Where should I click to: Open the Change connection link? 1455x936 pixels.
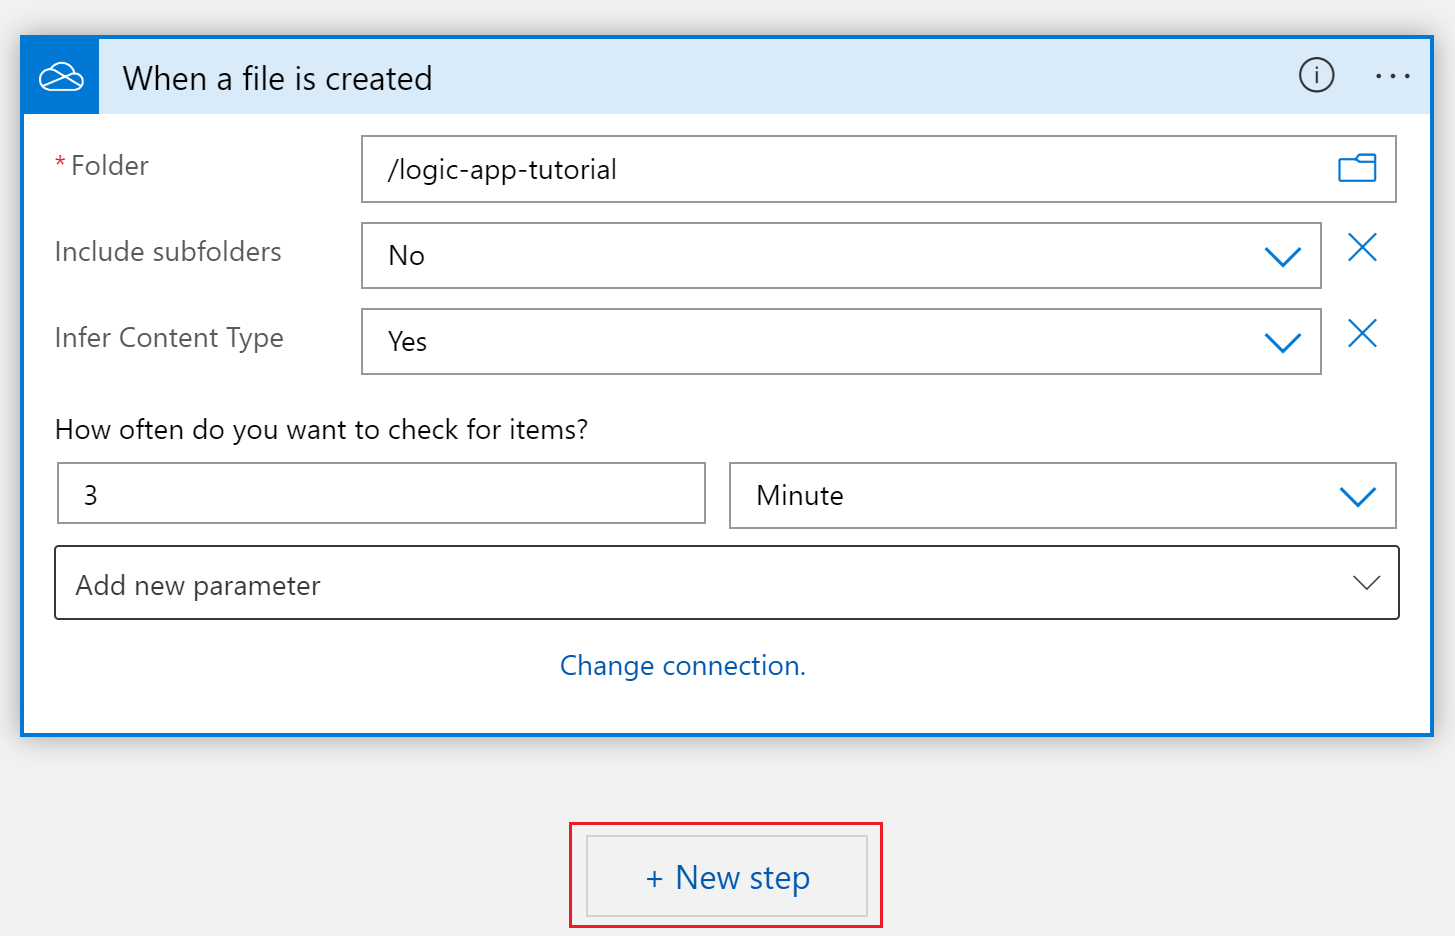click(x=683, y=665)
